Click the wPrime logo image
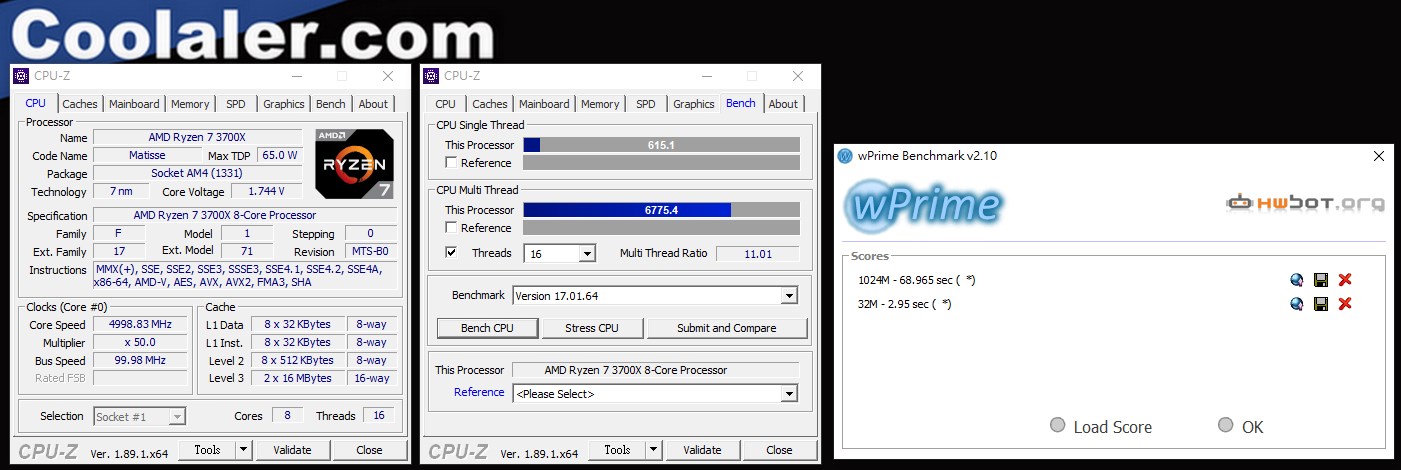The image size is (1401, 470). [922, 204]
